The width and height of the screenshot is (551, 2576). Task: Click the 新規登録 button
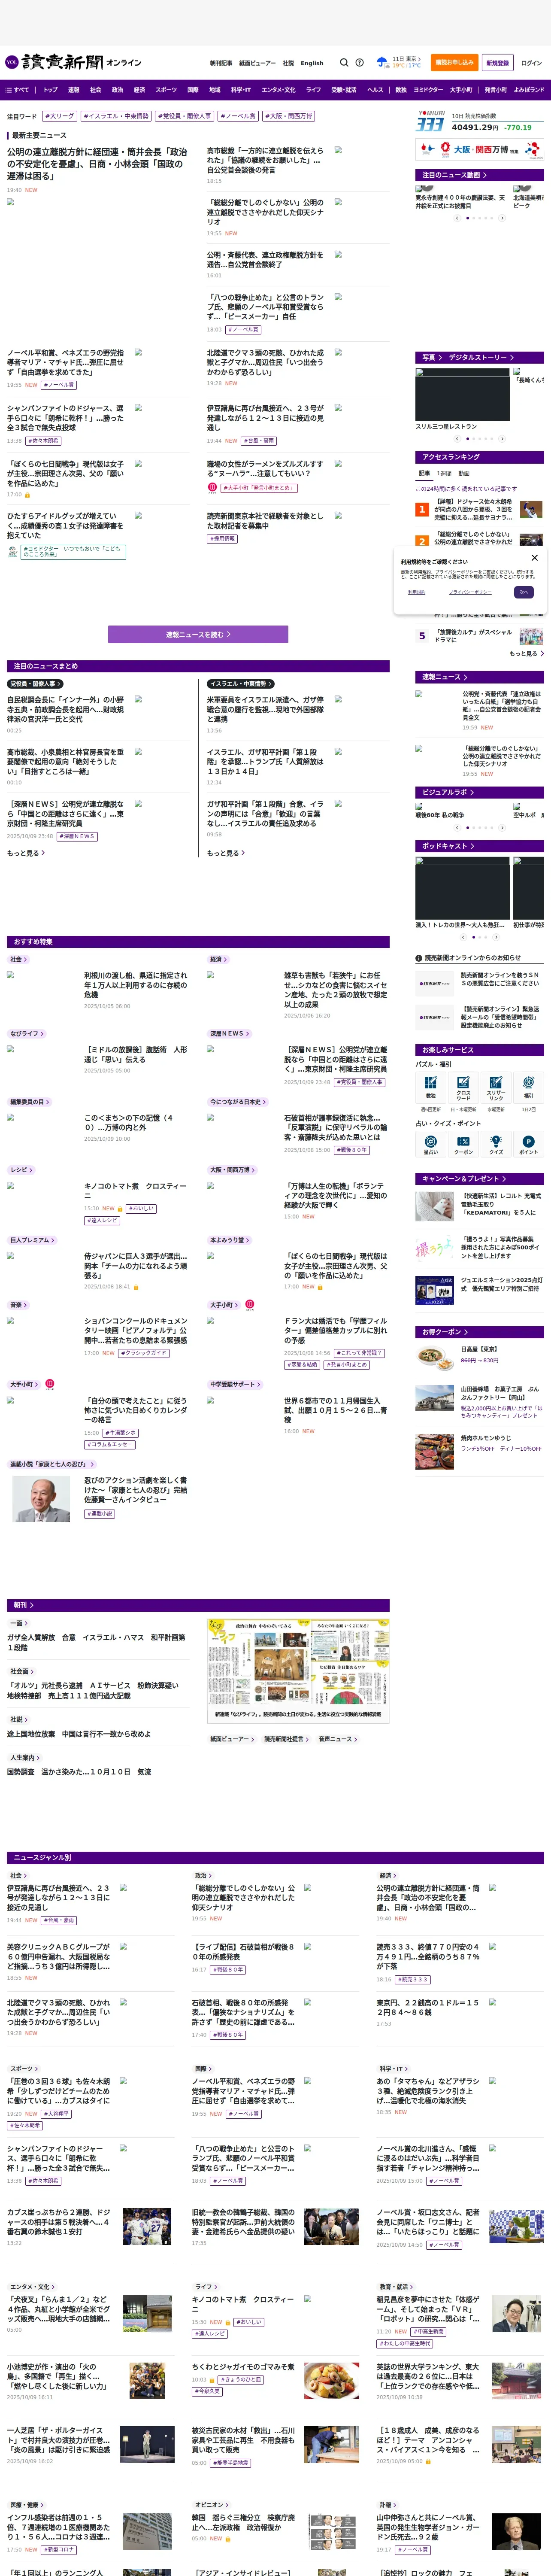pos(498,62)
